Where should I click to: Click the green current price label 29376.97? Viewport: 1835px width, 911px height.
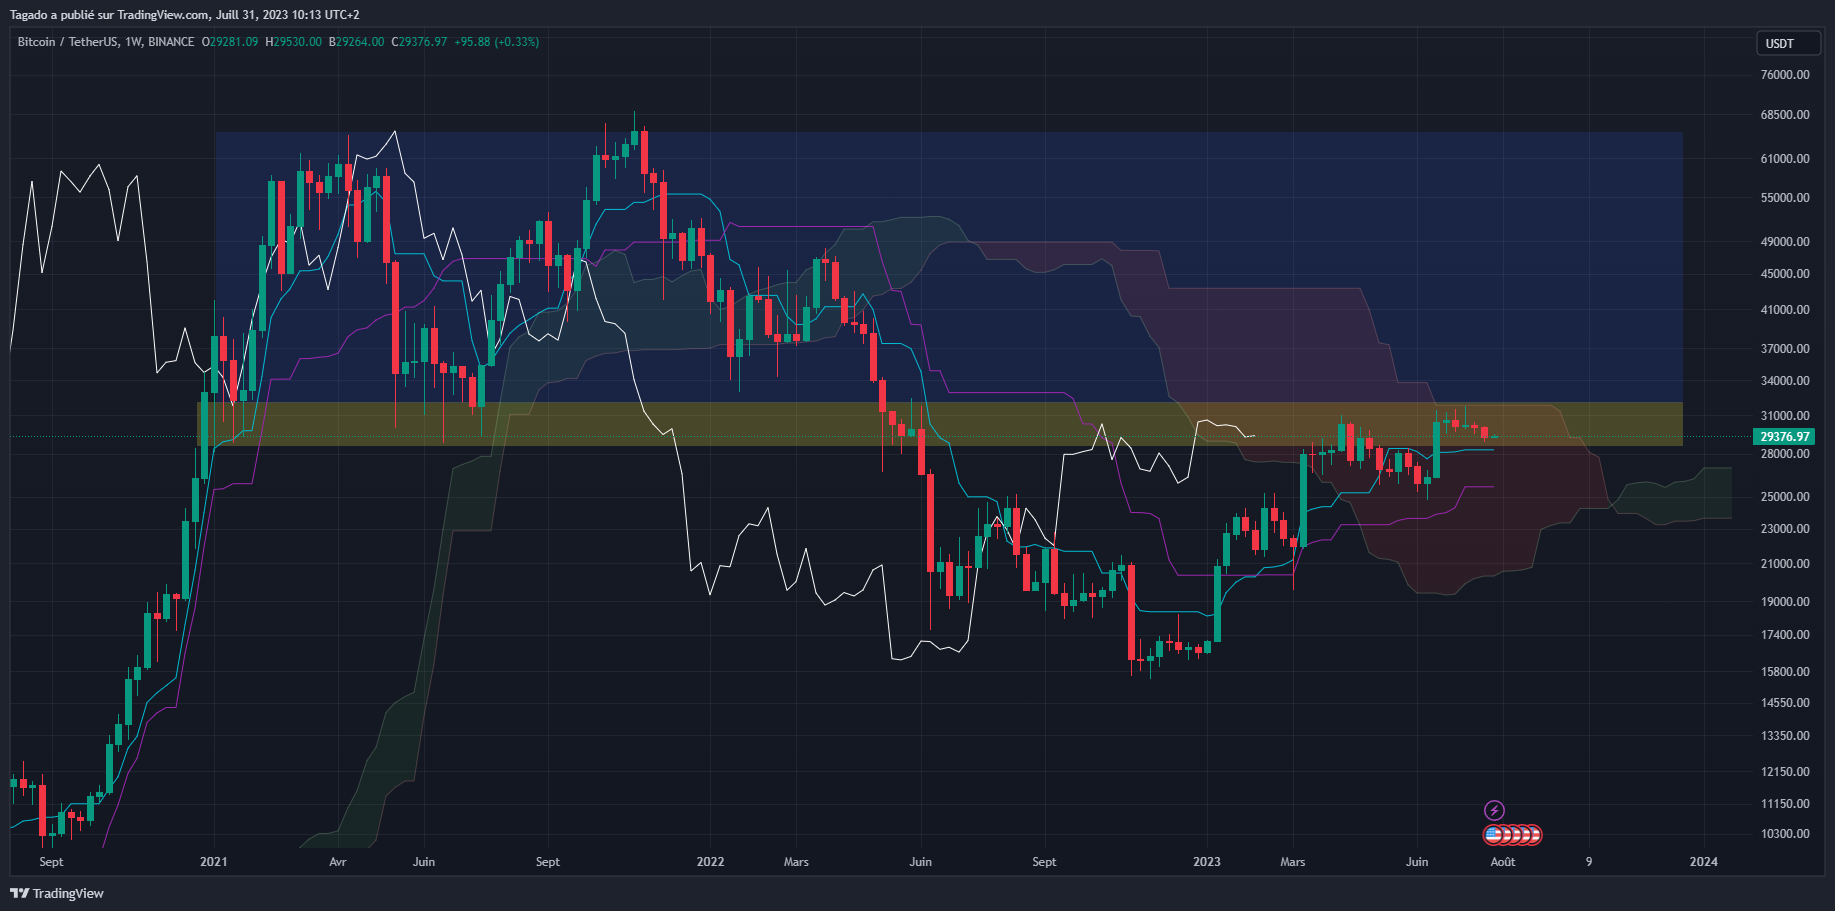(1784, 436)
